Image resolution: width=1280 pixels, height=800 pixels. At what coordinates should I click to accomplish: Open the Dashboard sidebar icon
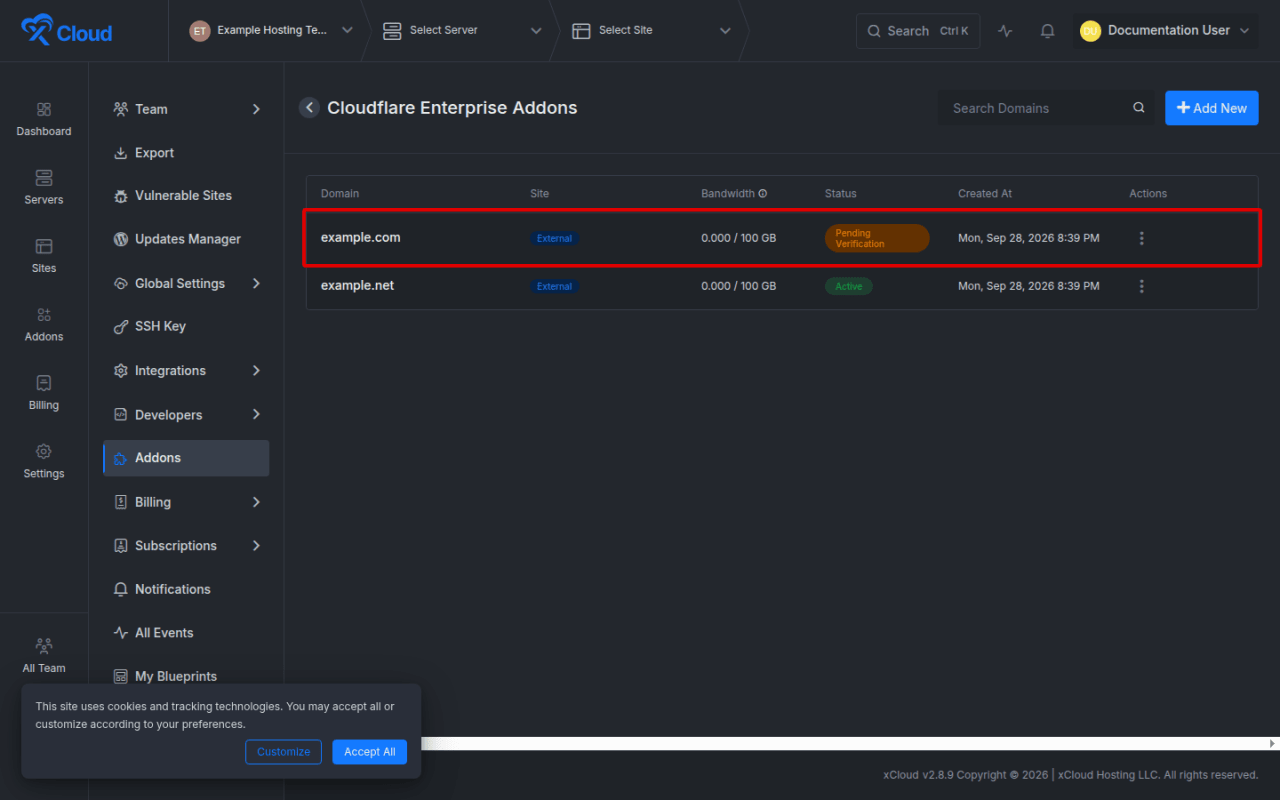point(44,109)
